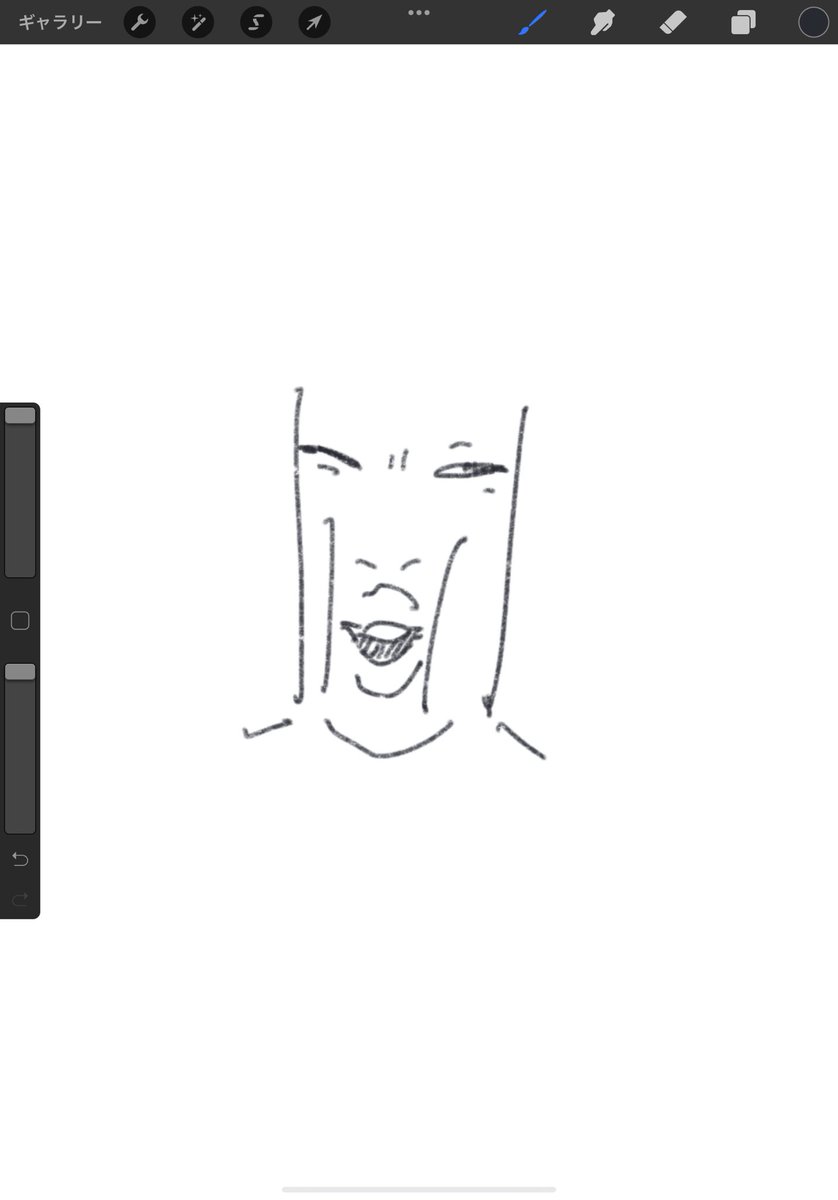Viewport: 838px width, 1200px height.
Task: Click the brush opacity slider handle
Action: coord(20,672)
